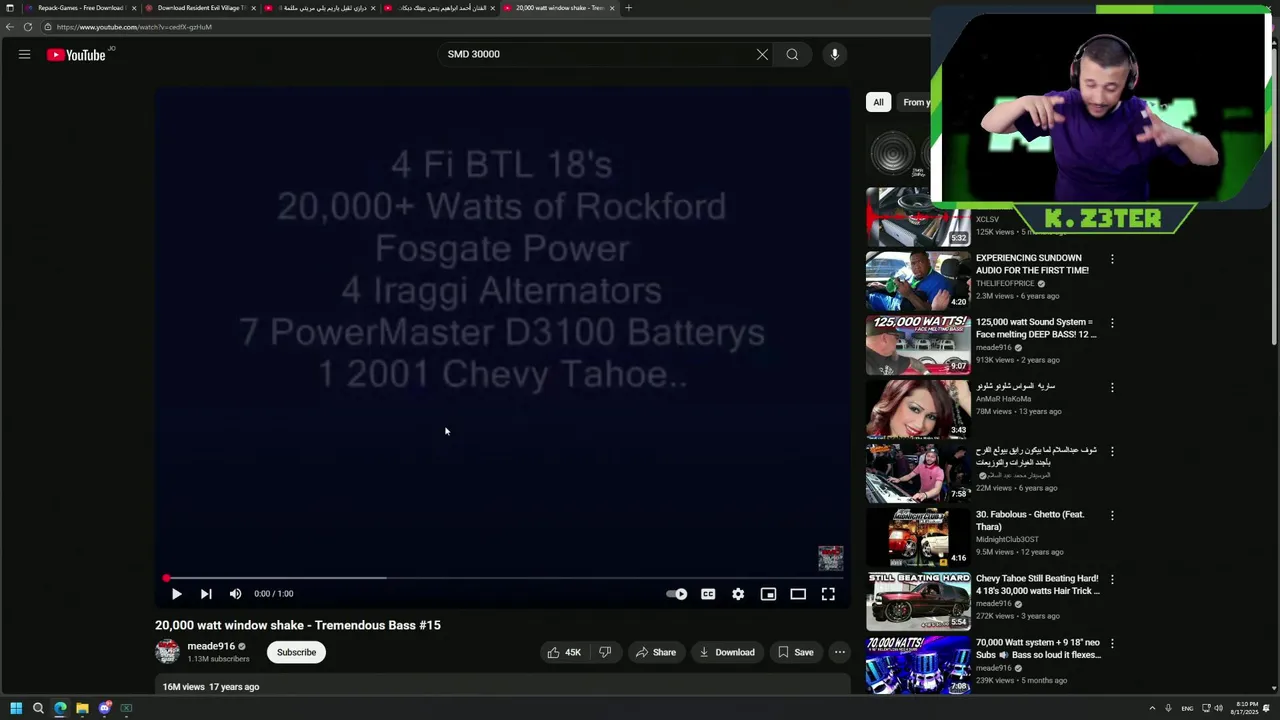
Task: Open Windows taskbar search
Action: 38,708
